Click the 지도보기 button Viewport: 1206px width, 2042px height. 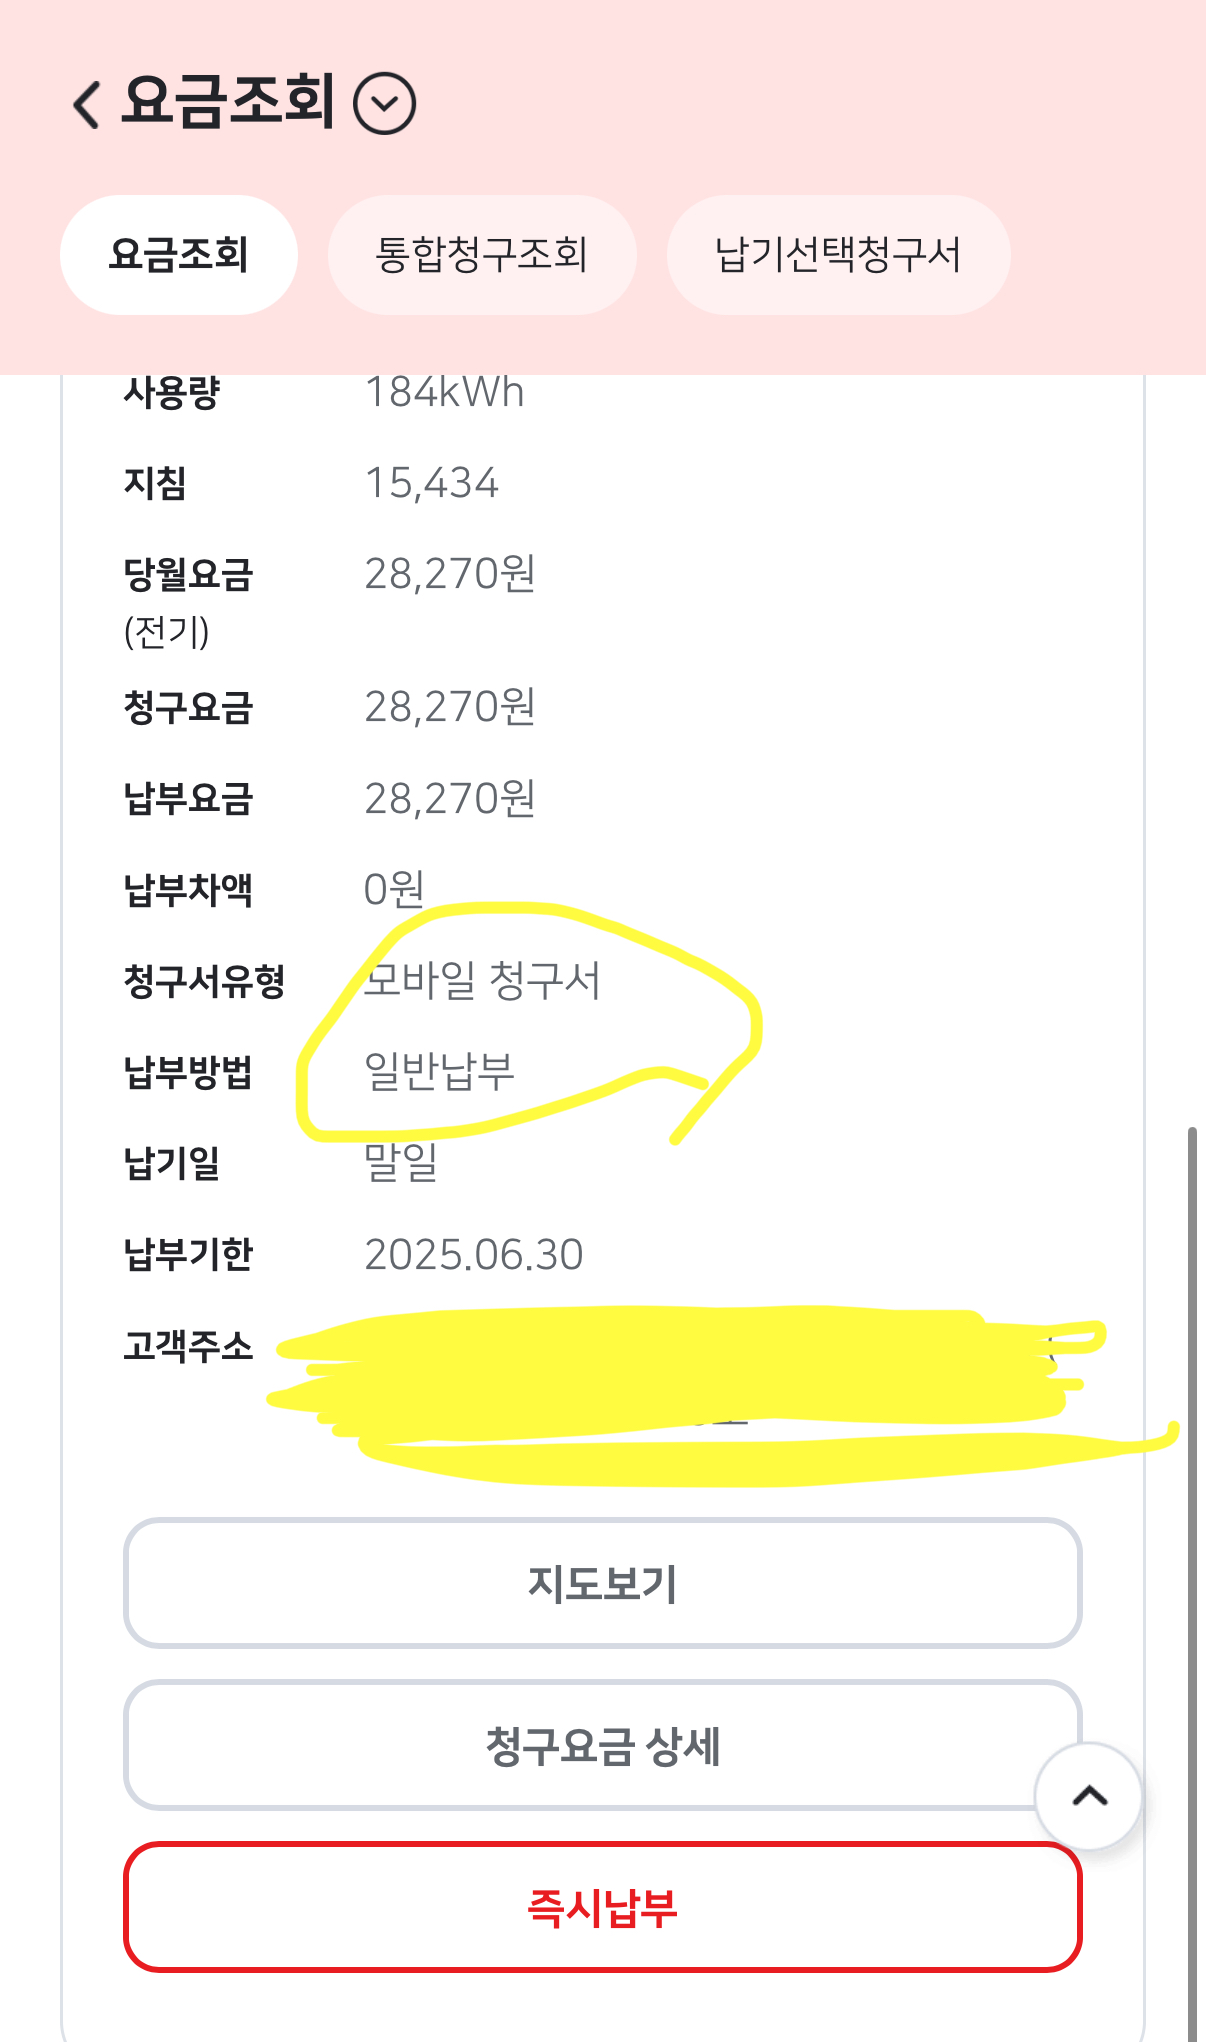[x=602, y=1584]
